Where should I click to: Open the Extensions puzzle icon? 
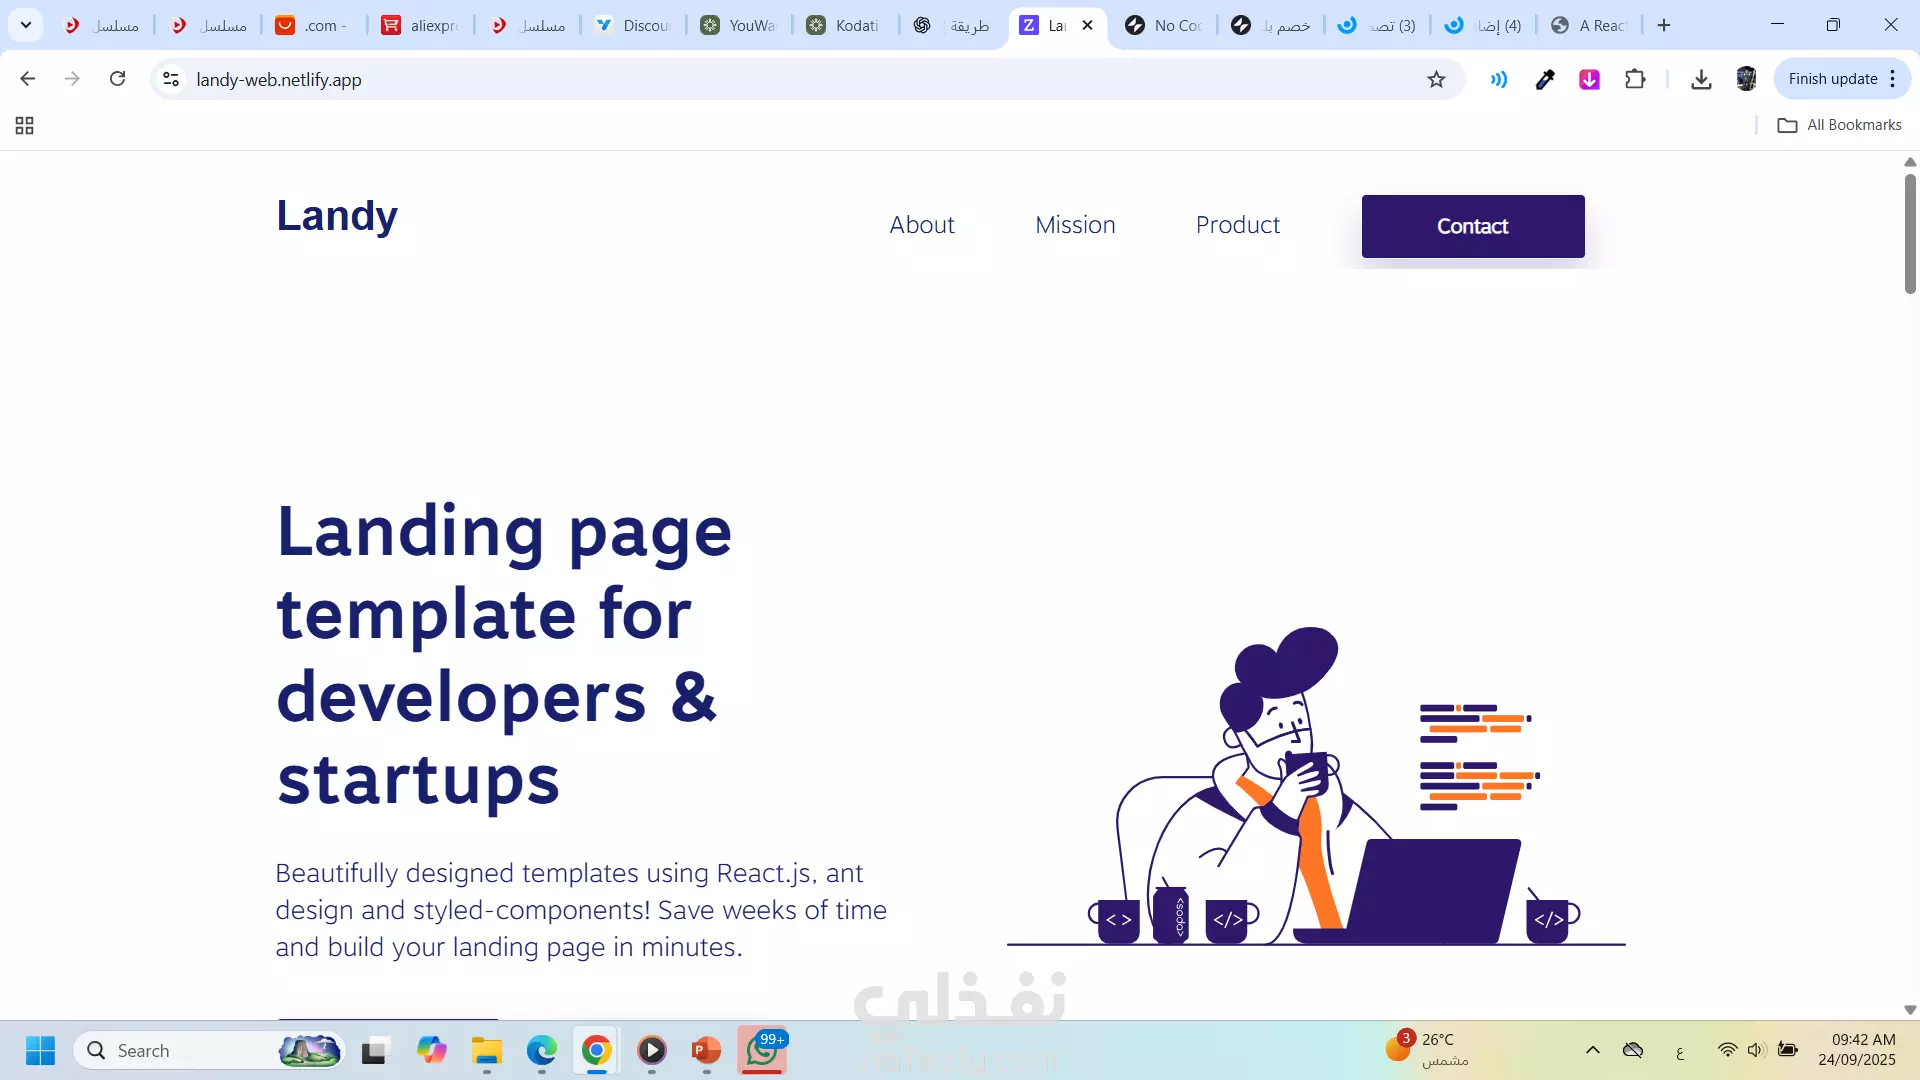pos(1635,79)
